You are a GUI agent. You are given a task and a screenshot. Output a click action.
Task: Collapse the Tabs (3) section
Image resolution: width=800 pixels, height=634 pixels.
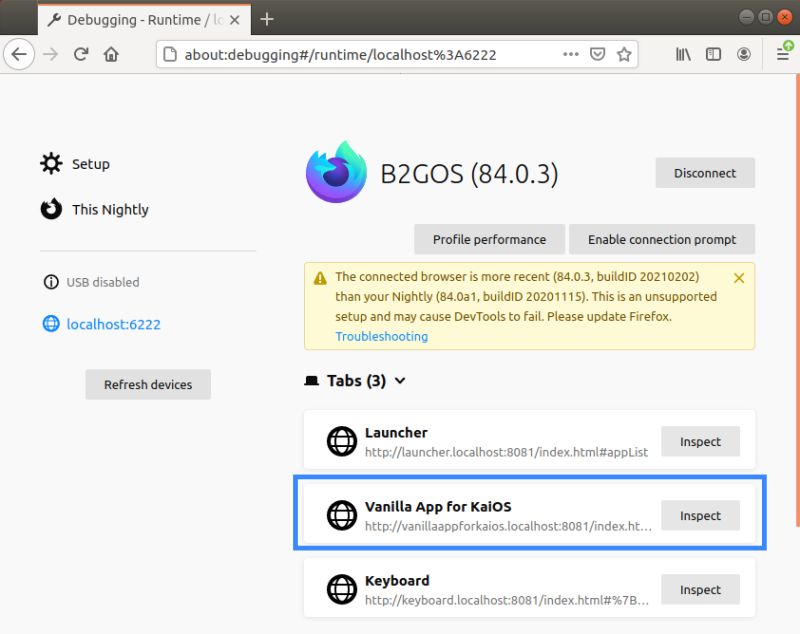(399, 381)
